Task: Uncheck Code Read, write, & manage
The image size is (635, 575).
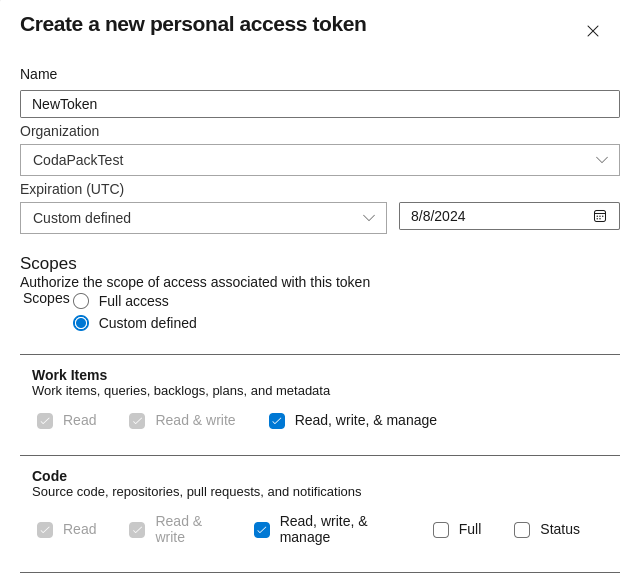Action: click(x=262, y=530)
